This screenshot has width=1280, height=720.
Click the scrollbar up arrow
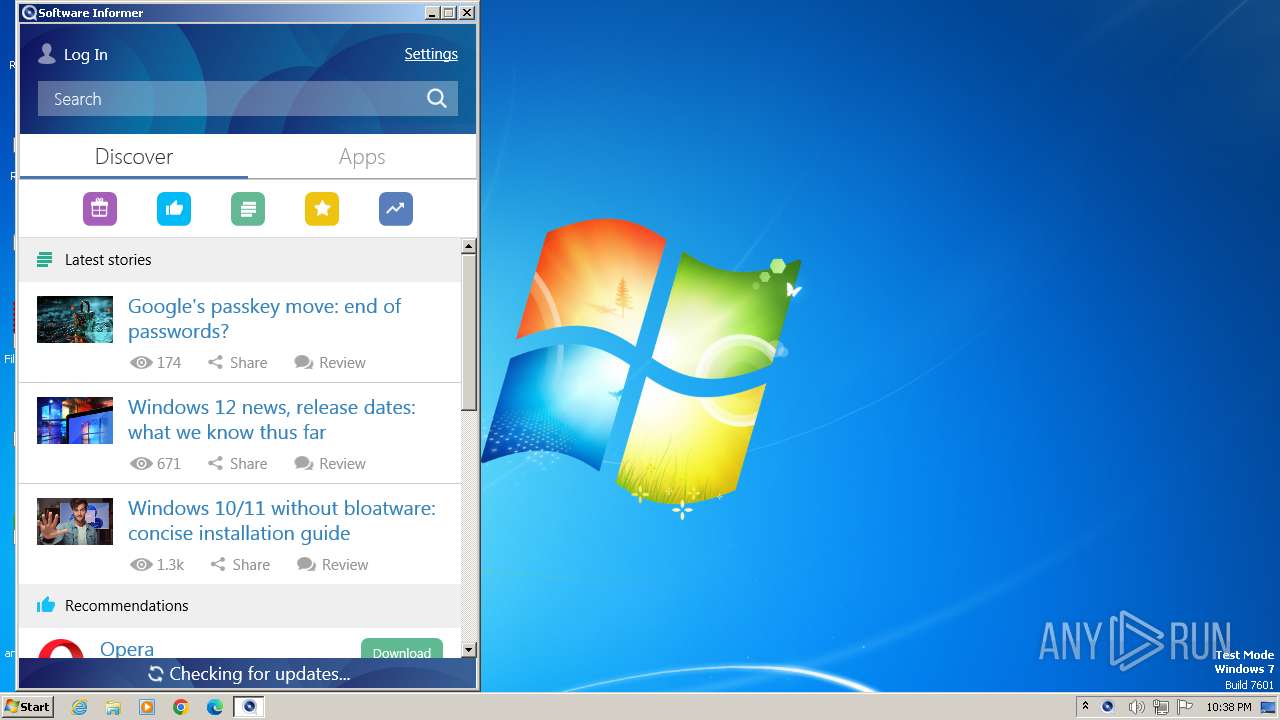click(469, 246)
